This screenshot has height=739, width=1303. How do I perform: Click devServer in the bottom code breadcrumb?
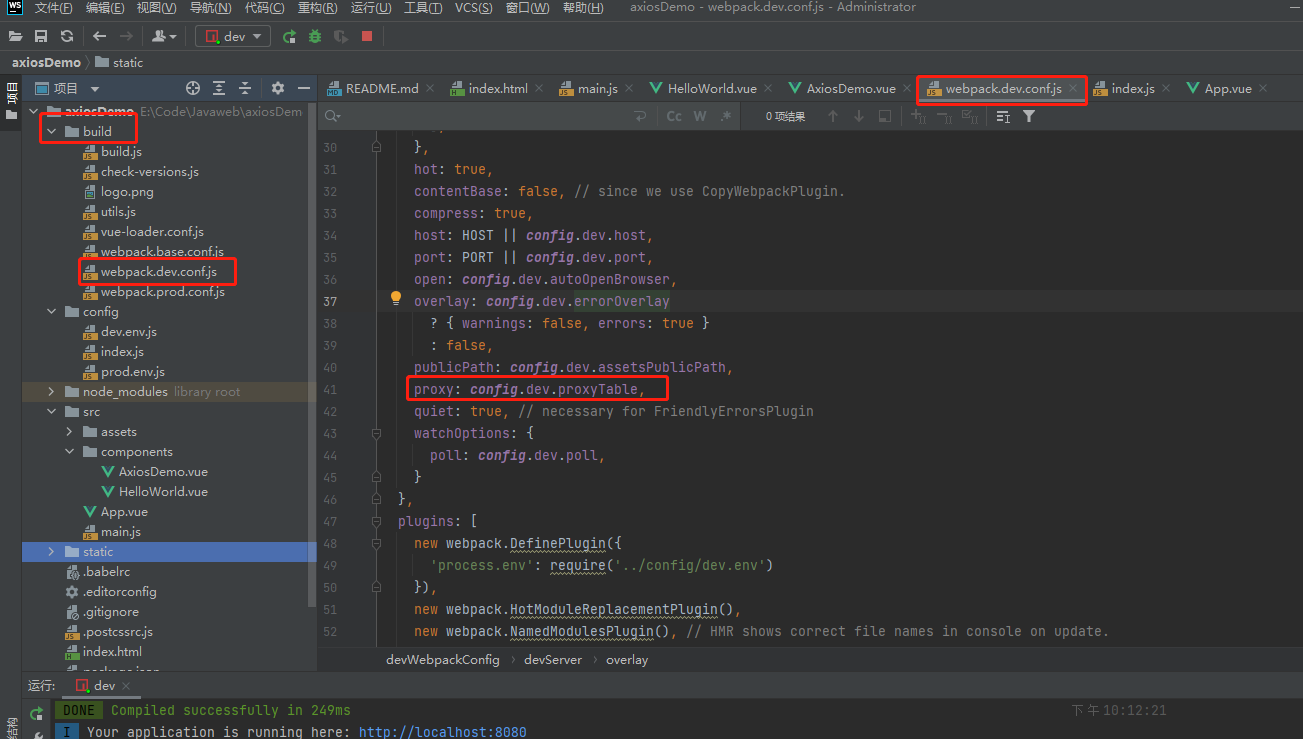pyautogui.click(x=553, y=660)
